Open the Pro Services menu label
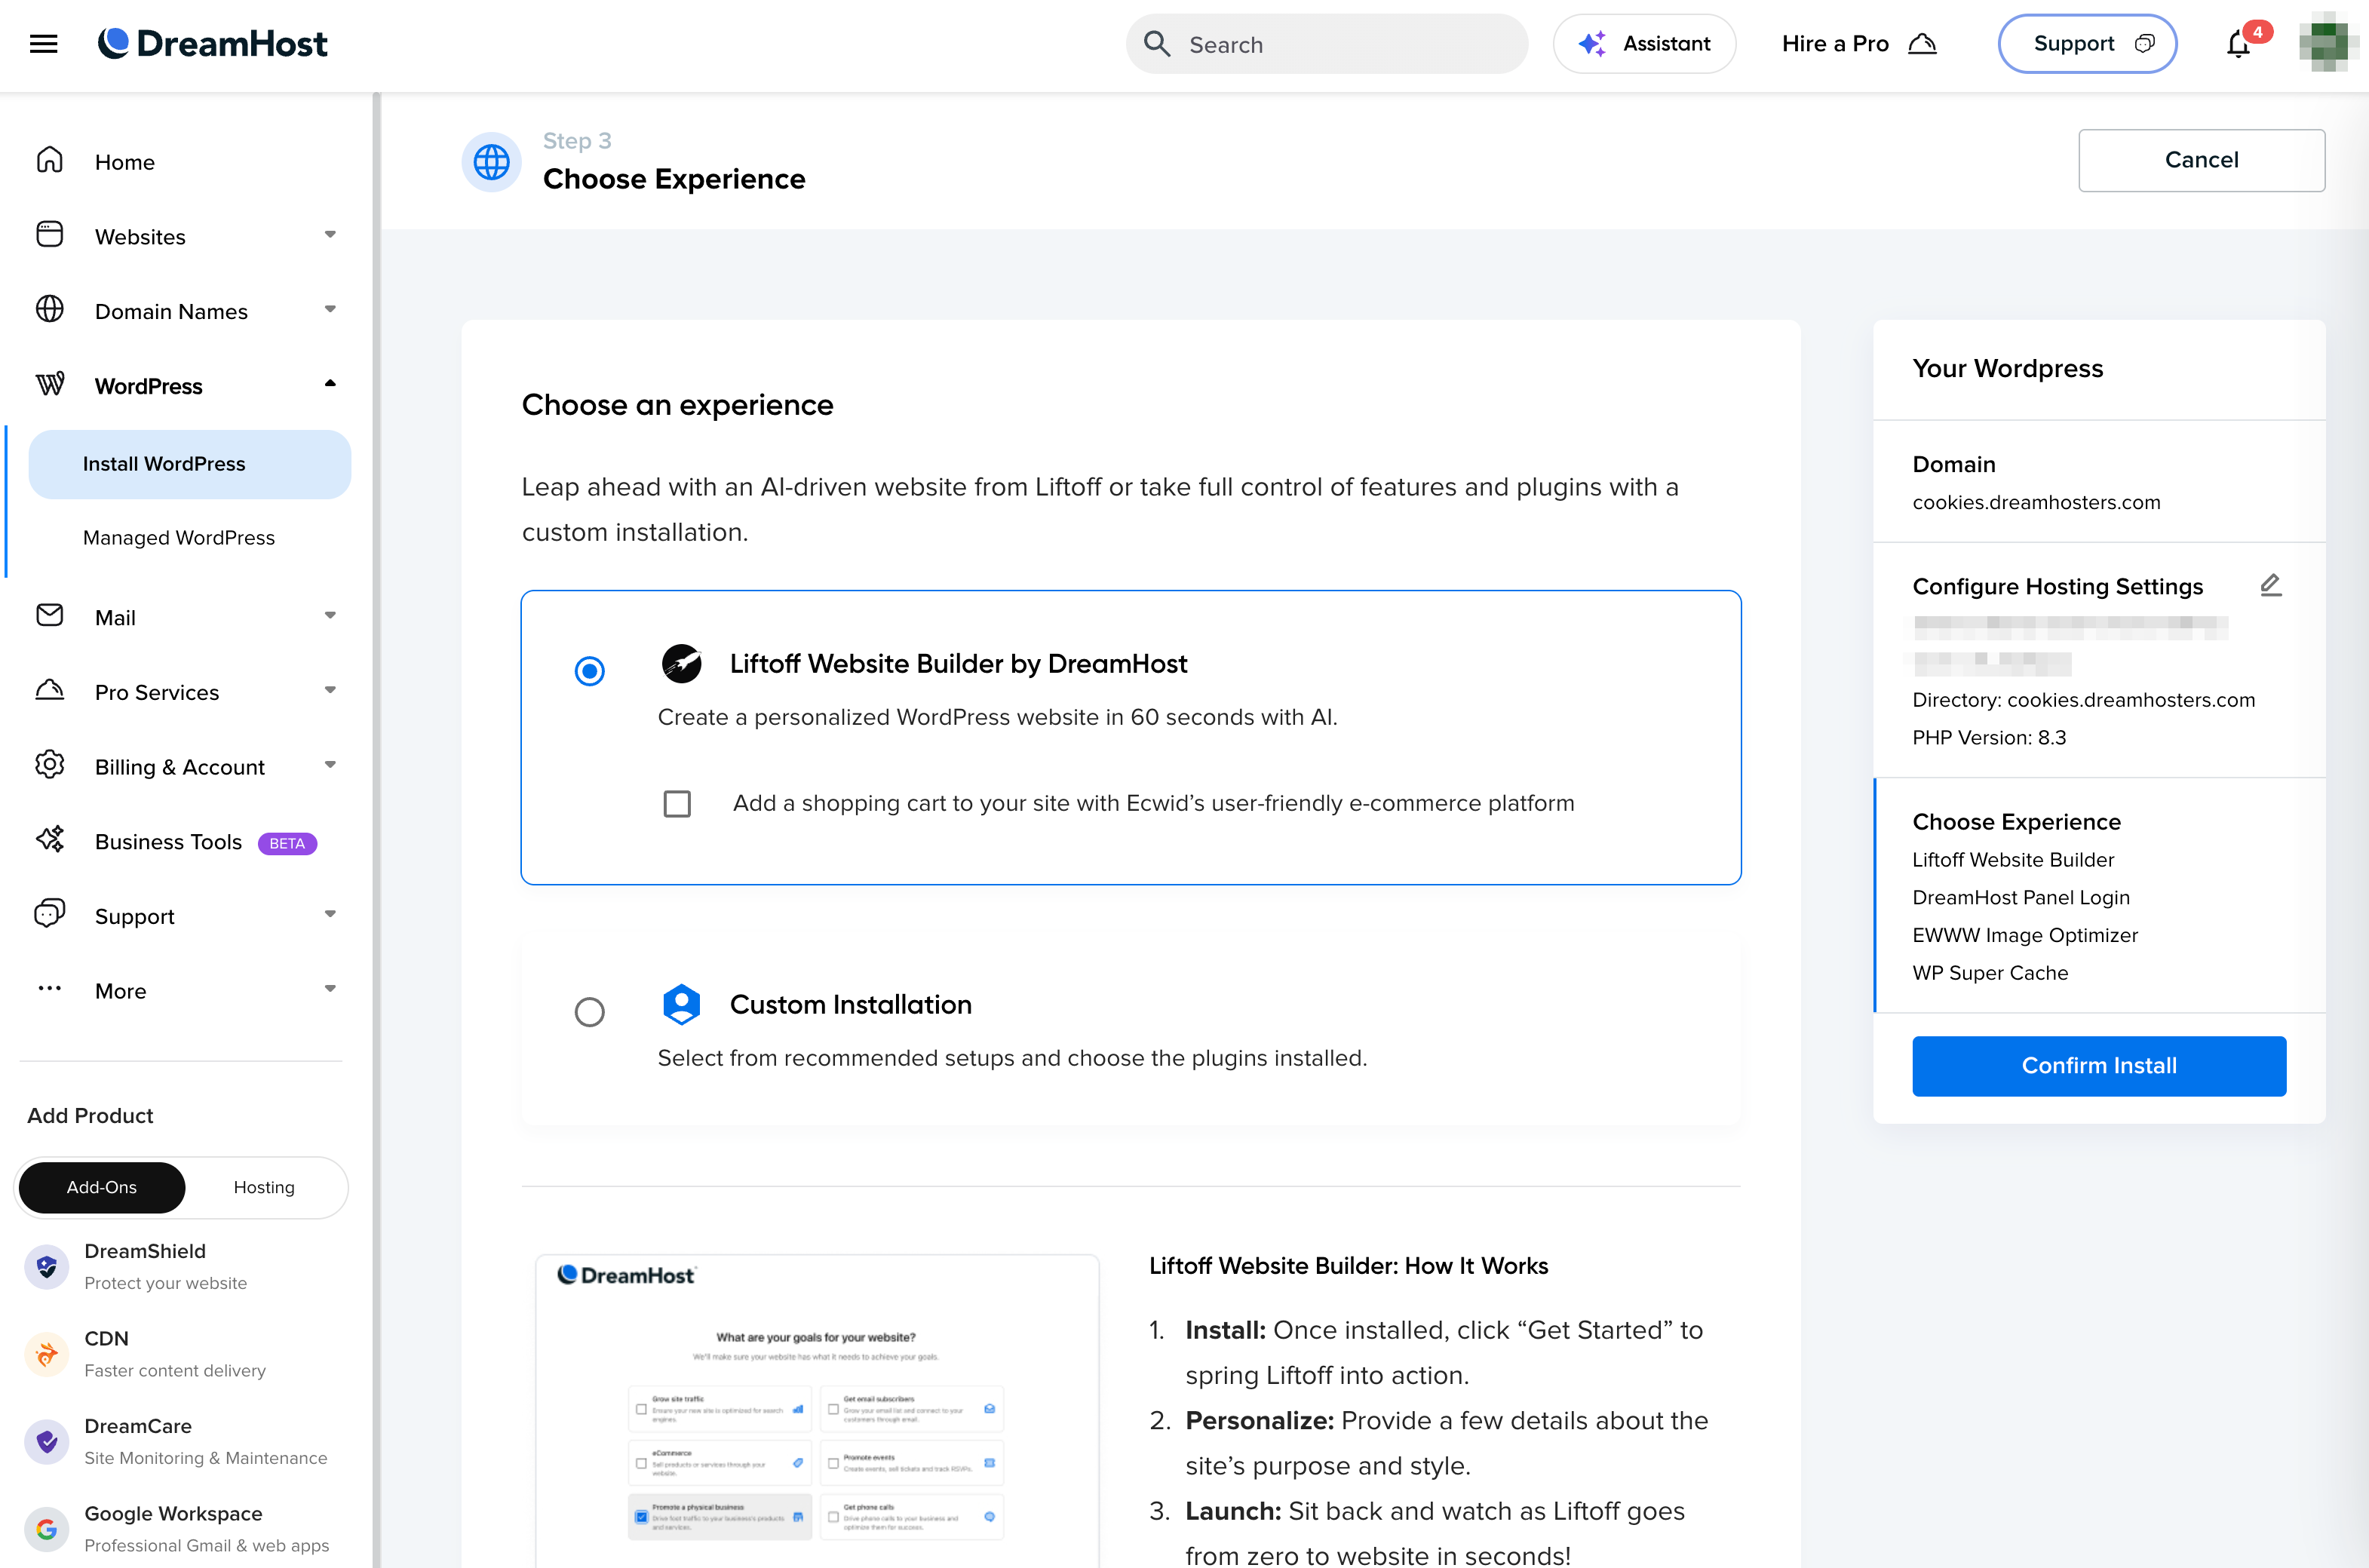This screenshot has height=1568, width=2369. 157,692
